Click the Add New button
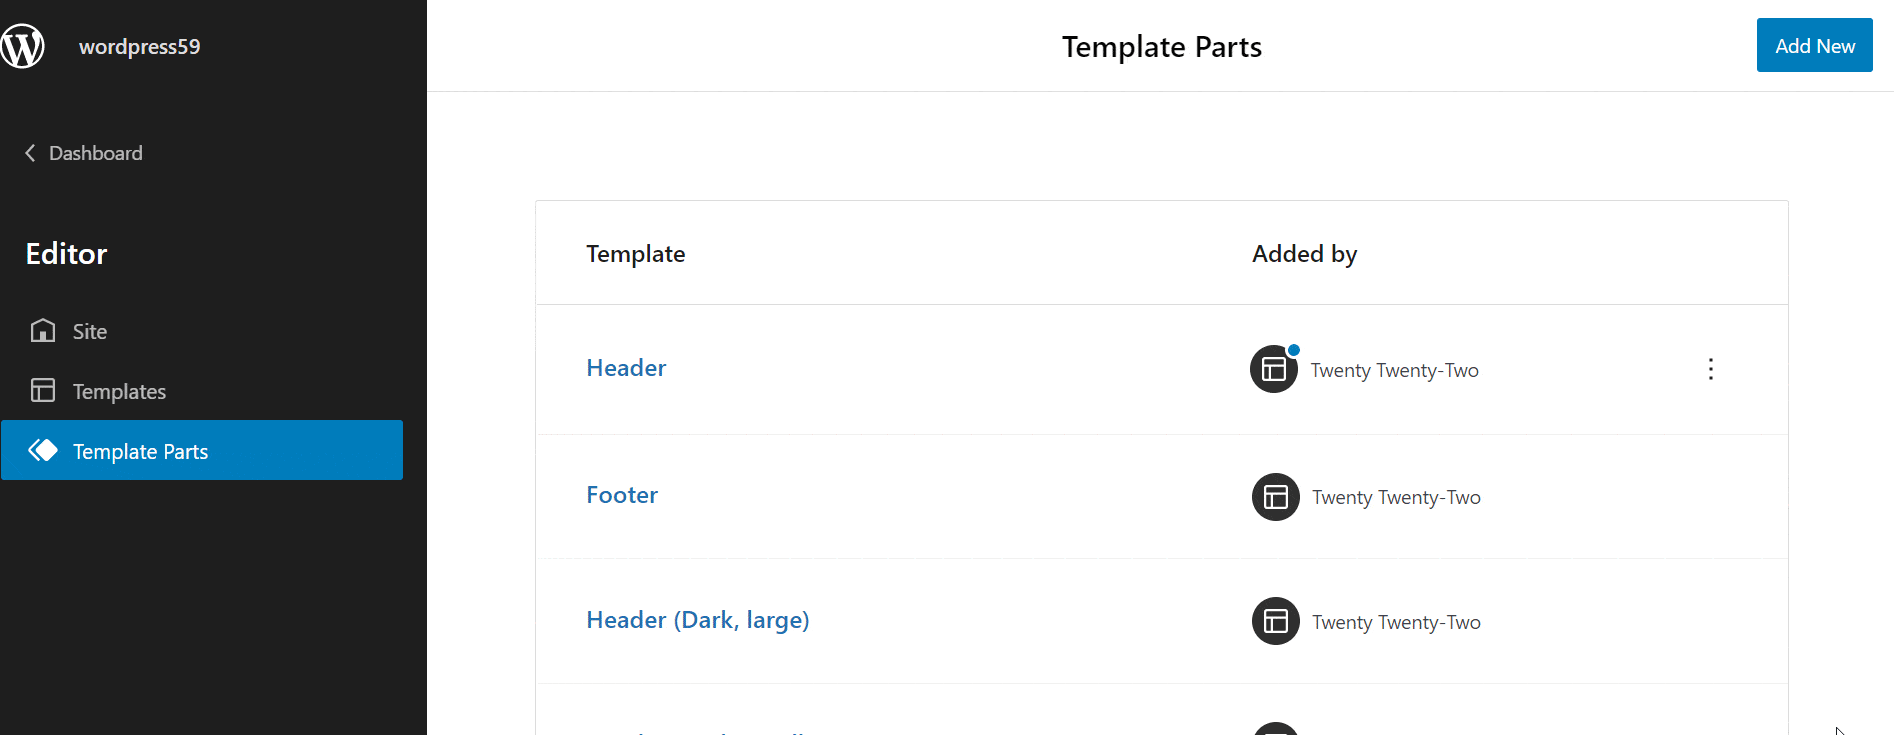This screenshot has height=735, width=1894. 1814,45
